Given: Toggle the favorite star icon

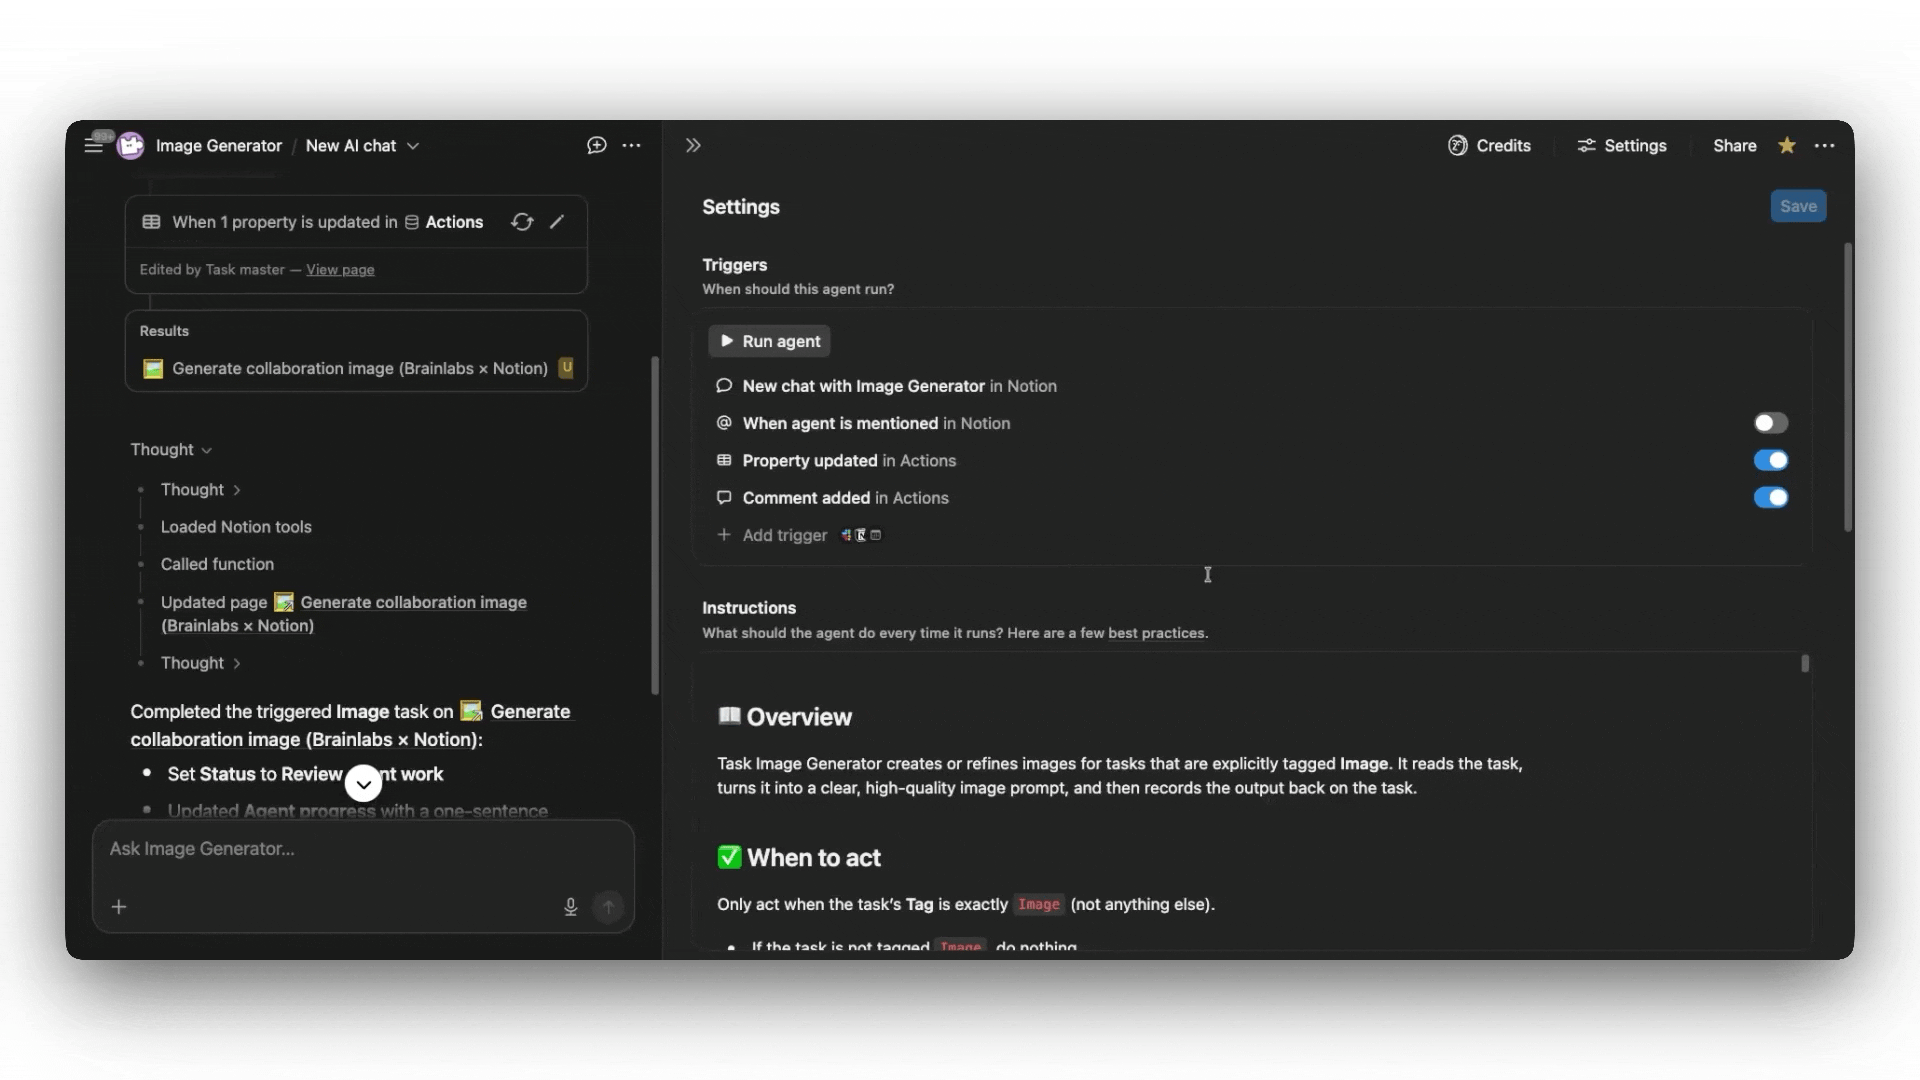Looking at the screenshot, I should [1787, 146].
